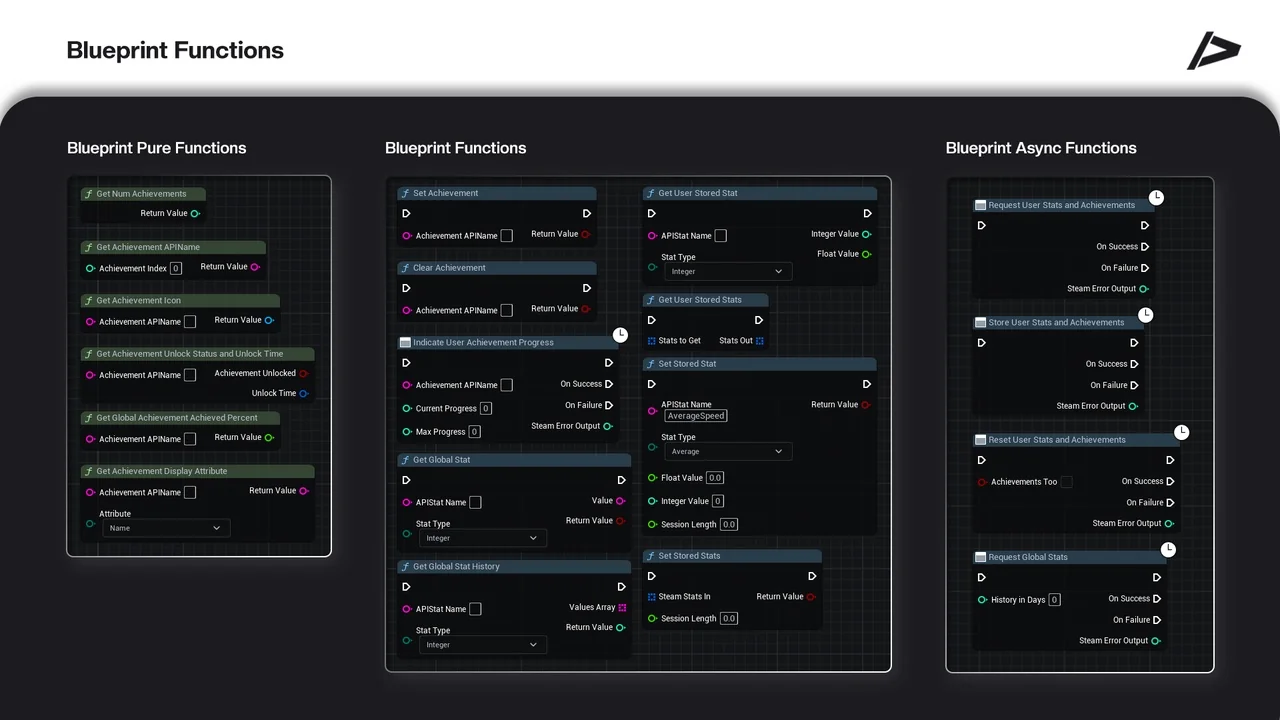1280x720 pixels.
Task: Click the History in Days value field
Action: pos(1054,600)
